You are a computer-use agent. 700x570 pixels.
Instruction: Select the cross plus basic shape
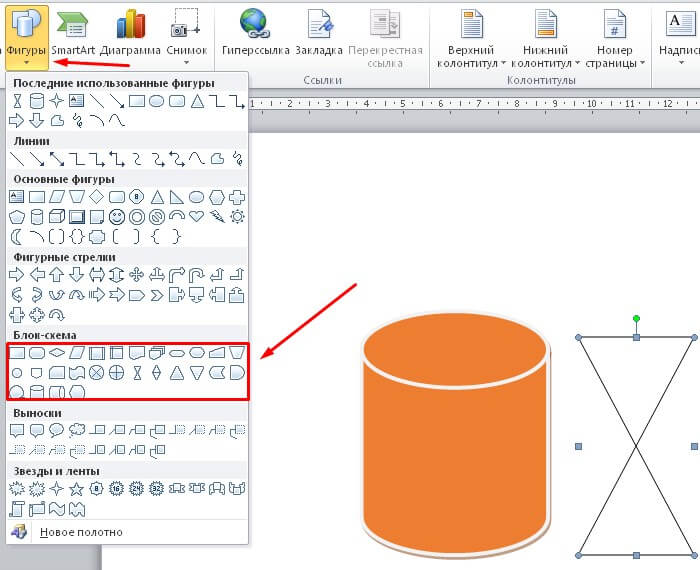click(x=237, y=197)
